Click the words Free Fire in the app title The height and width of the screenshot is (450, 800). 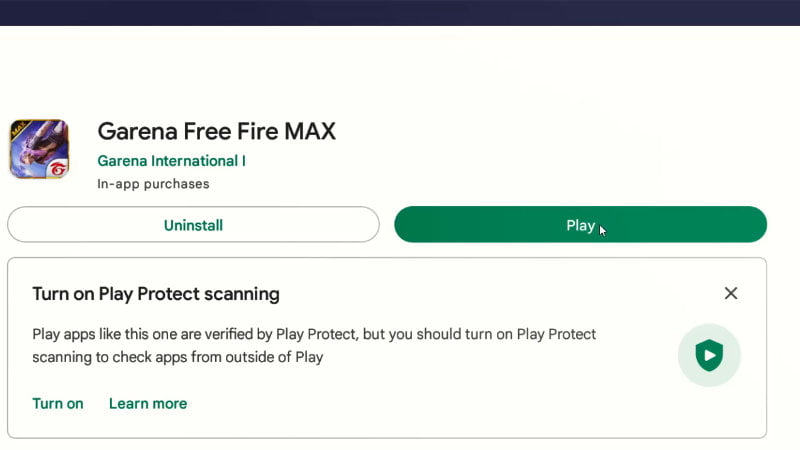(227, 131)
